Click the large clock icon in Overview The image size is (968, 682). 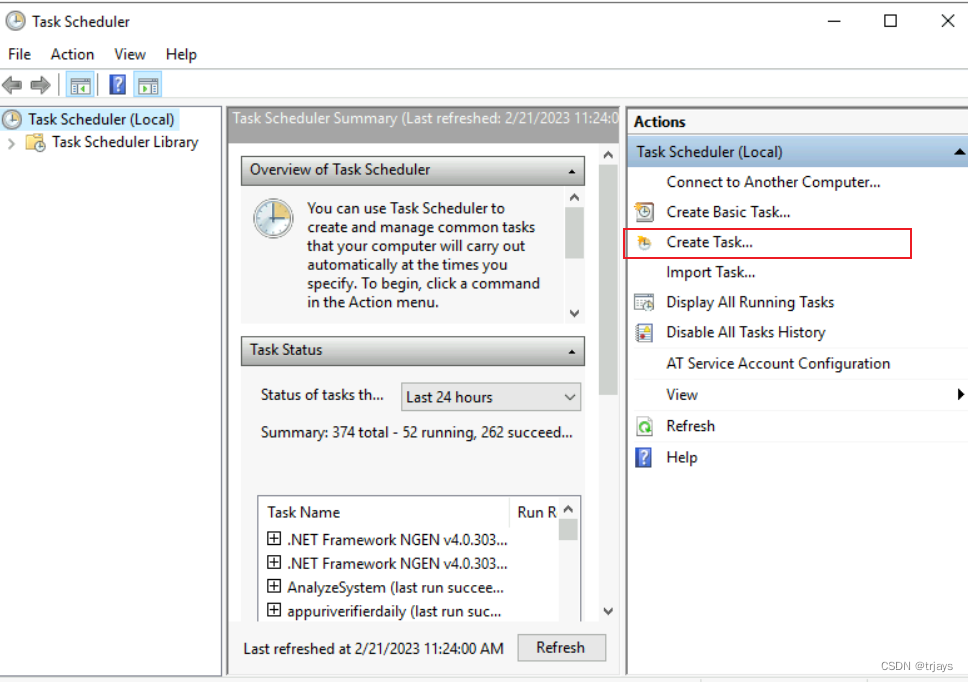pos(273,218)
